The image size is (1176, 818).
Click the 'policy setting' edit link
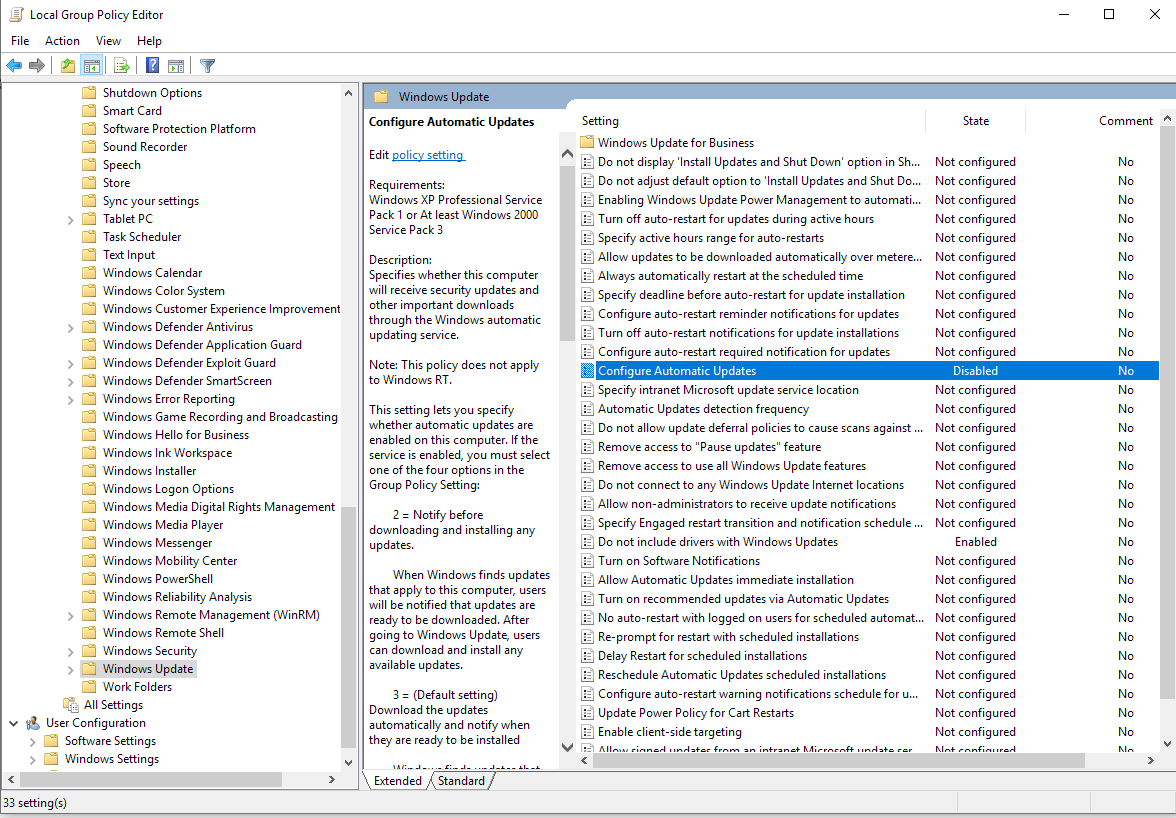coord(428,154)
